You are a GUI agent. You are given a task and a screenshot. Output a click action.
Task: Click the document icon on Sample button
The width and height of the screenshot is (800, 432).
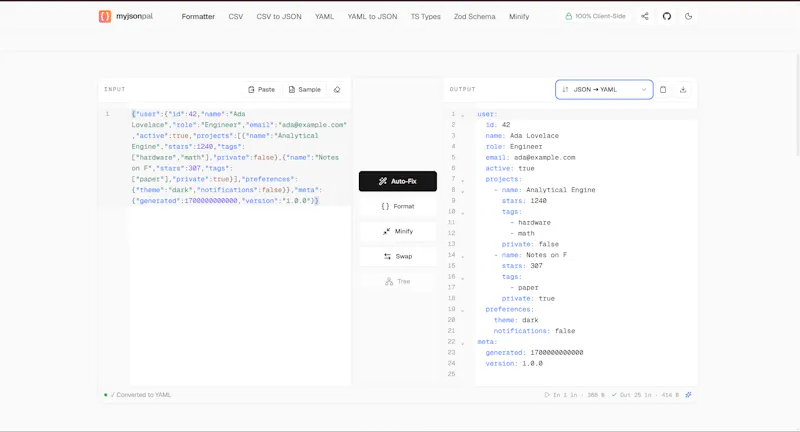coord(292,89)
